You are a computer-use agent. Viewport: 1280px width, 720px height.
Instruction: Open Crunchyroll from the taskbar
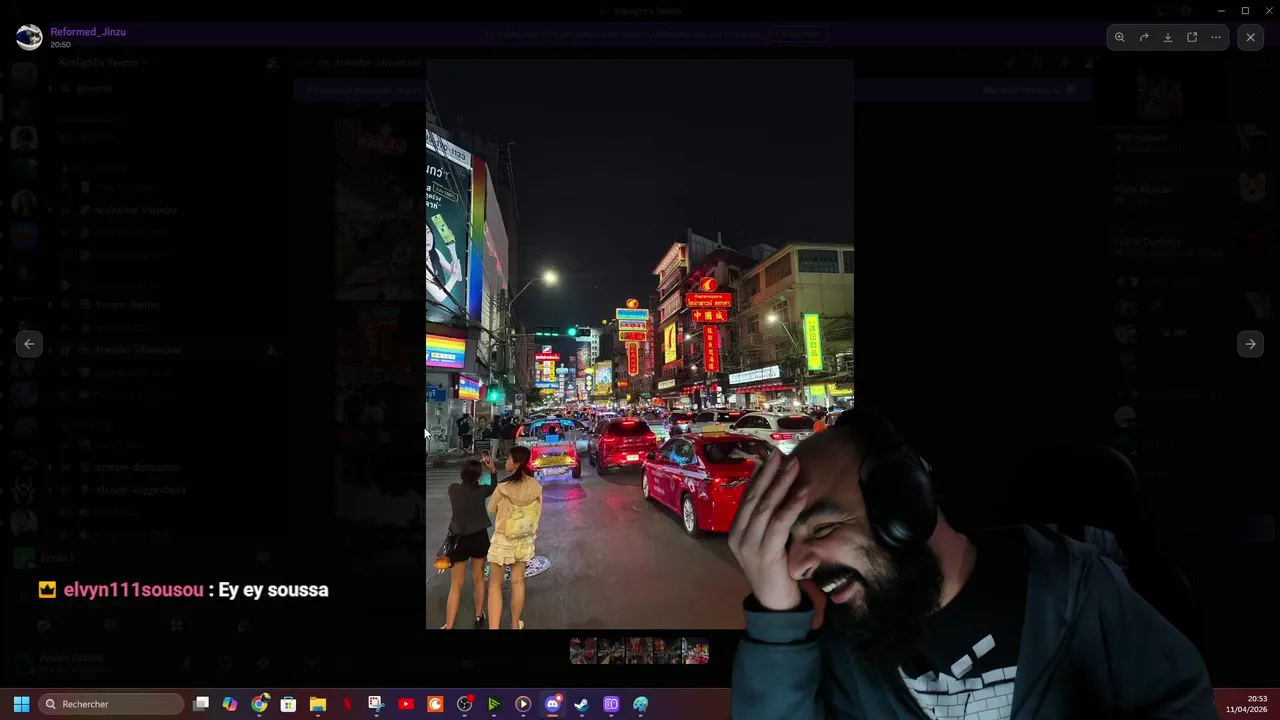(435, 704)
